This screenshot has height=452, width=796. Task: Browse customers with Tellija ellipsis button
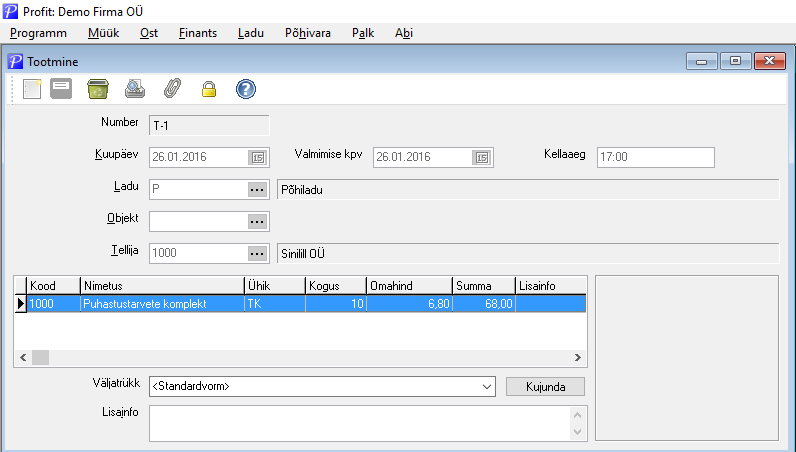(x=257, y=253)
